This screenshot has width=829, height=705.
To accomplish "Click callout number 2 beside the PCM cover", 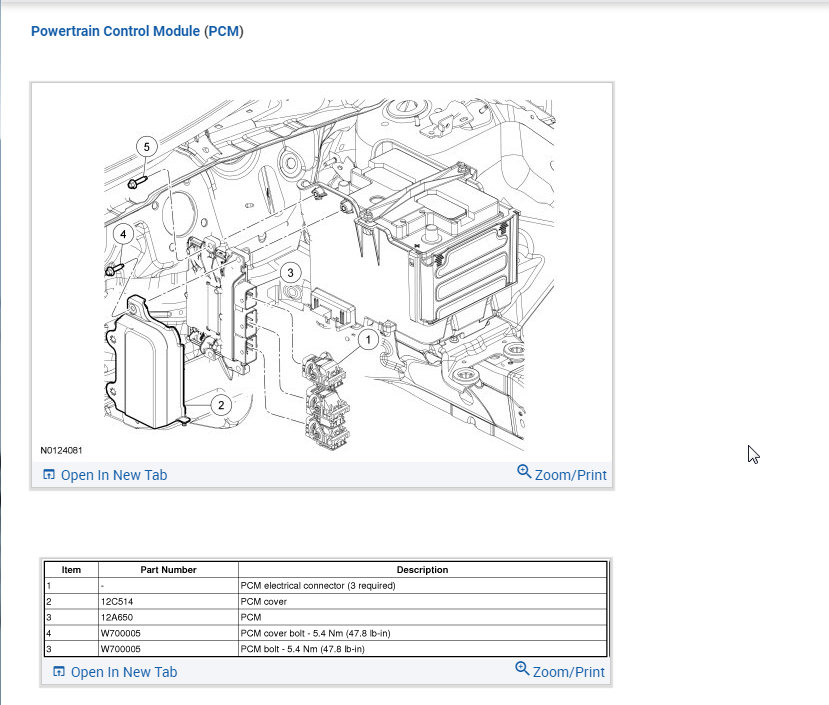I will [x=221, y=406].
